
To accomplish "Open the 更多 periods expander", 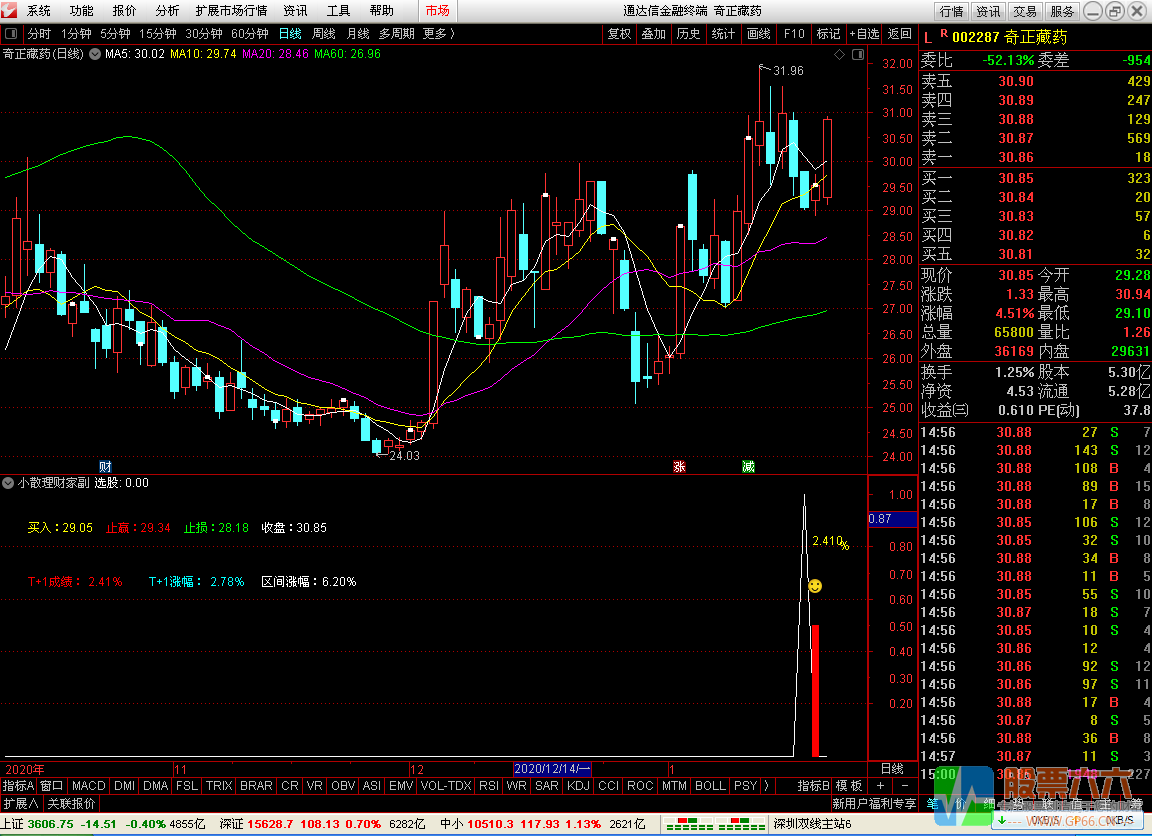I will [438, 33].
